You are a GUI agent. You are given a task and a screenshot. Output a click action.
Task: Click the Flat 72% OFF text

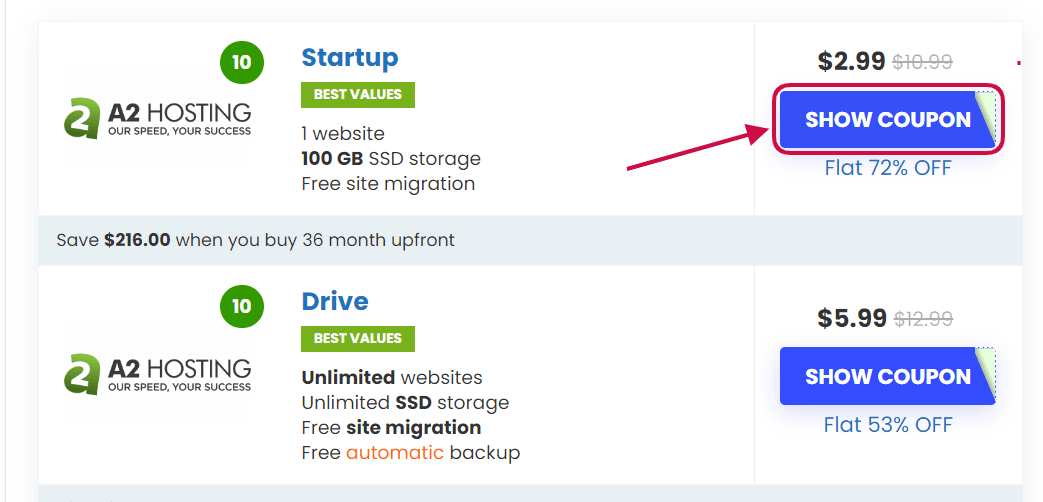(x=888, y=168)
